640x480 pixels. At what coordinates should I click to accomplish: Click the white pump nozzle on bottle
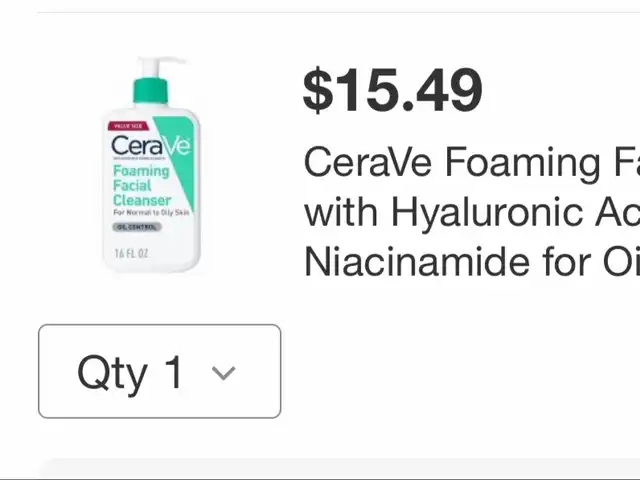tap(162, 65)
